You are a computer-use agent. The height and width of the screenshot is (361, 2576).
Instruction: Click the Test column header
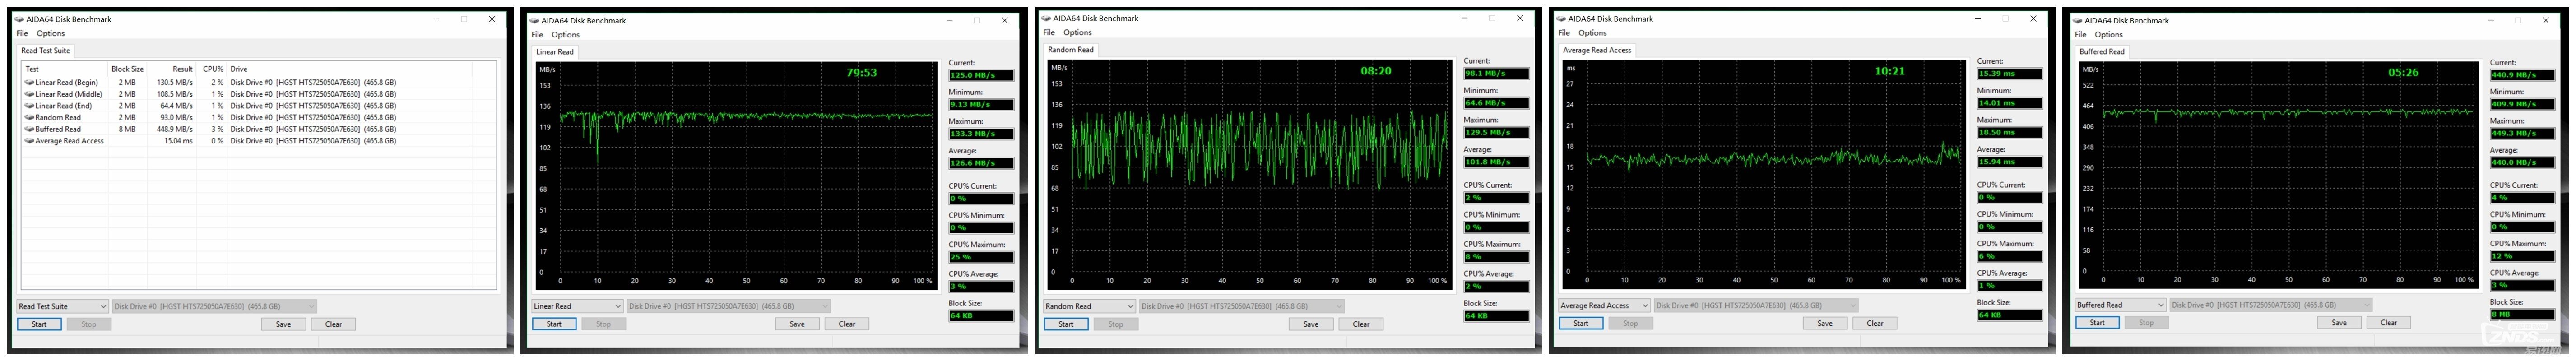pos(65,69)
